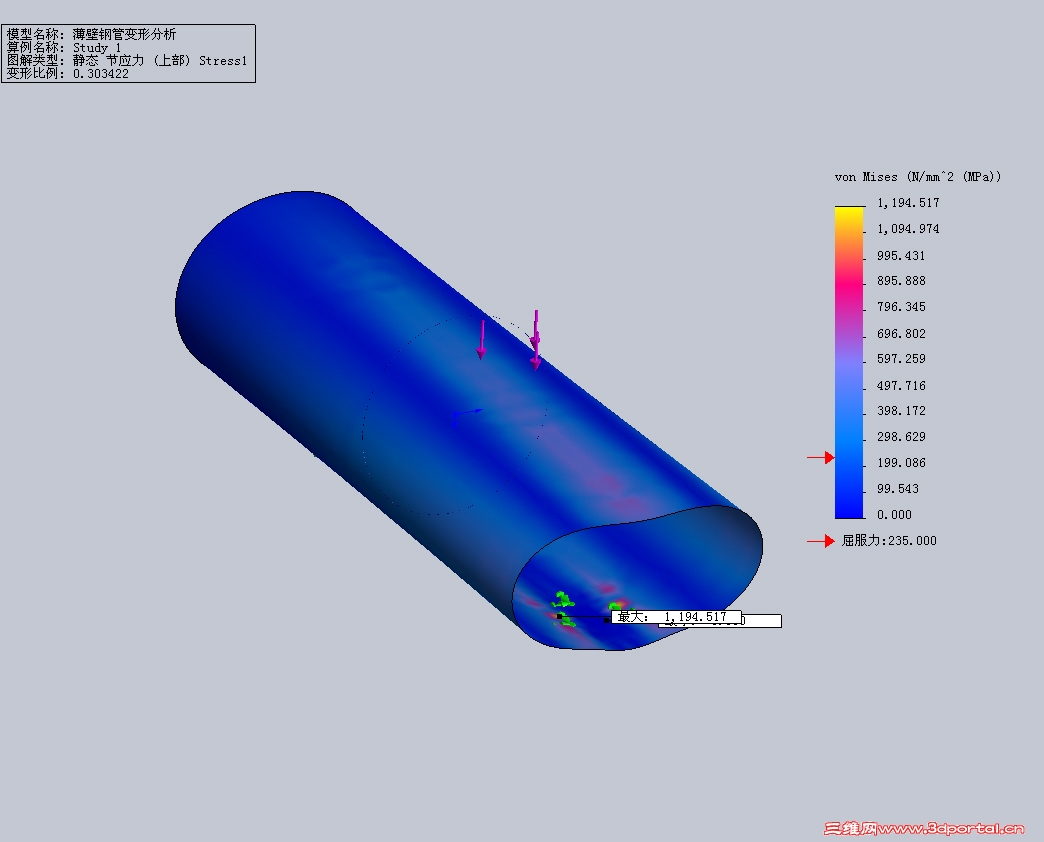1044x842 pixels.
Task: Select the deformation scale value 0.303422
Action: pyautogui.click(x=101, y=74)
